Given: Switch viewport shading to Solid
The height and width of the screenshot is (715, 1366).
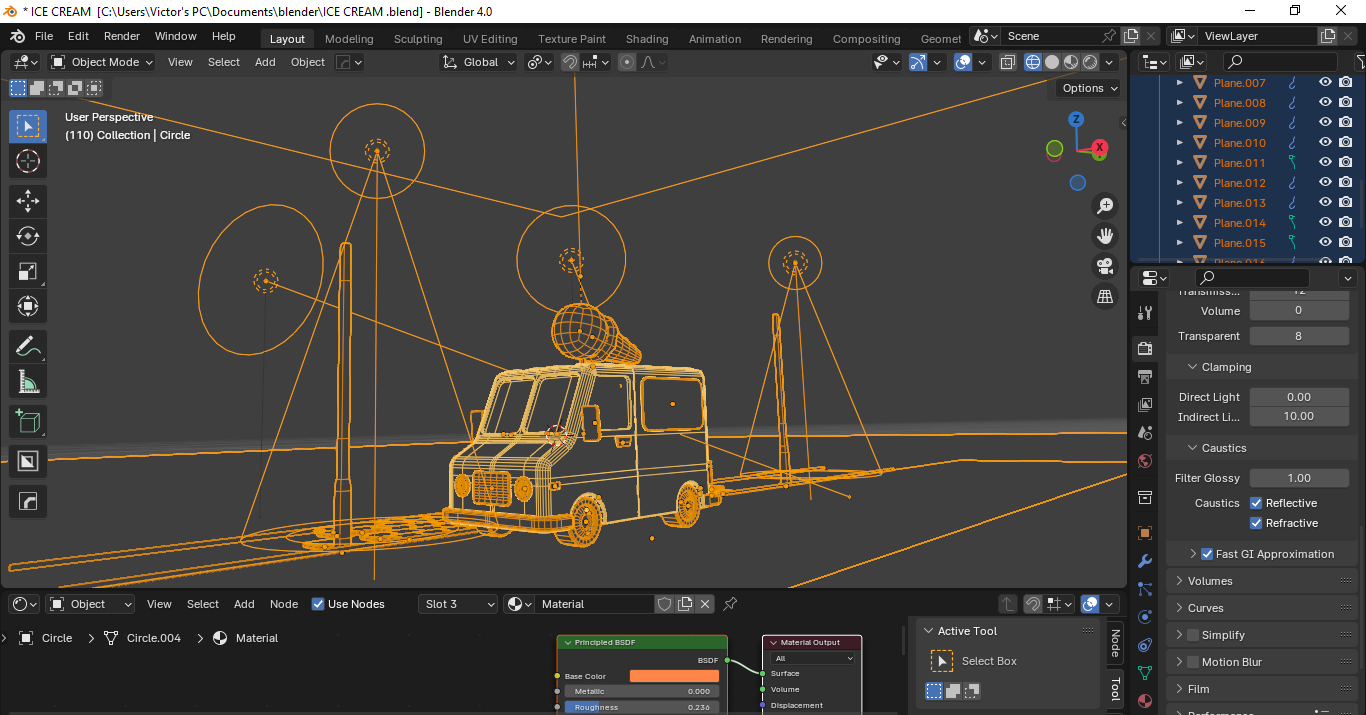Looking at the screenshot, I should 1052,62.
